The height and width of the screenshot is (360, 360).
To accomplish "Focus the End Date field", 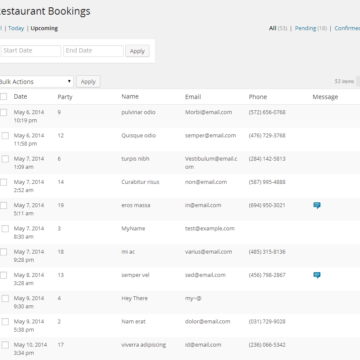I will [93, 51].
